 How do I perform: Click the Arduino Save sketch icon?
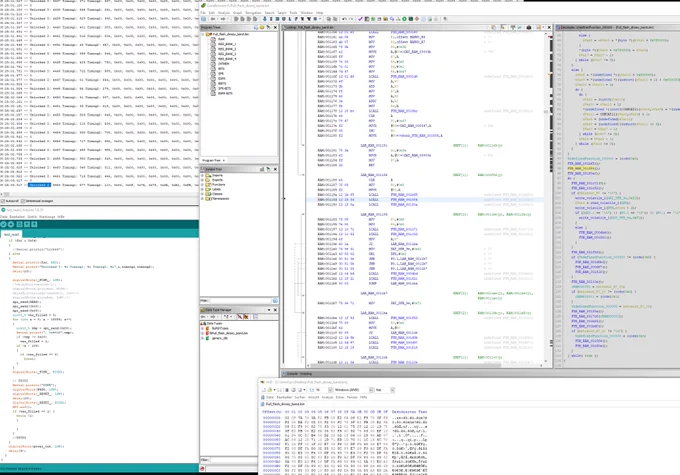34,224
